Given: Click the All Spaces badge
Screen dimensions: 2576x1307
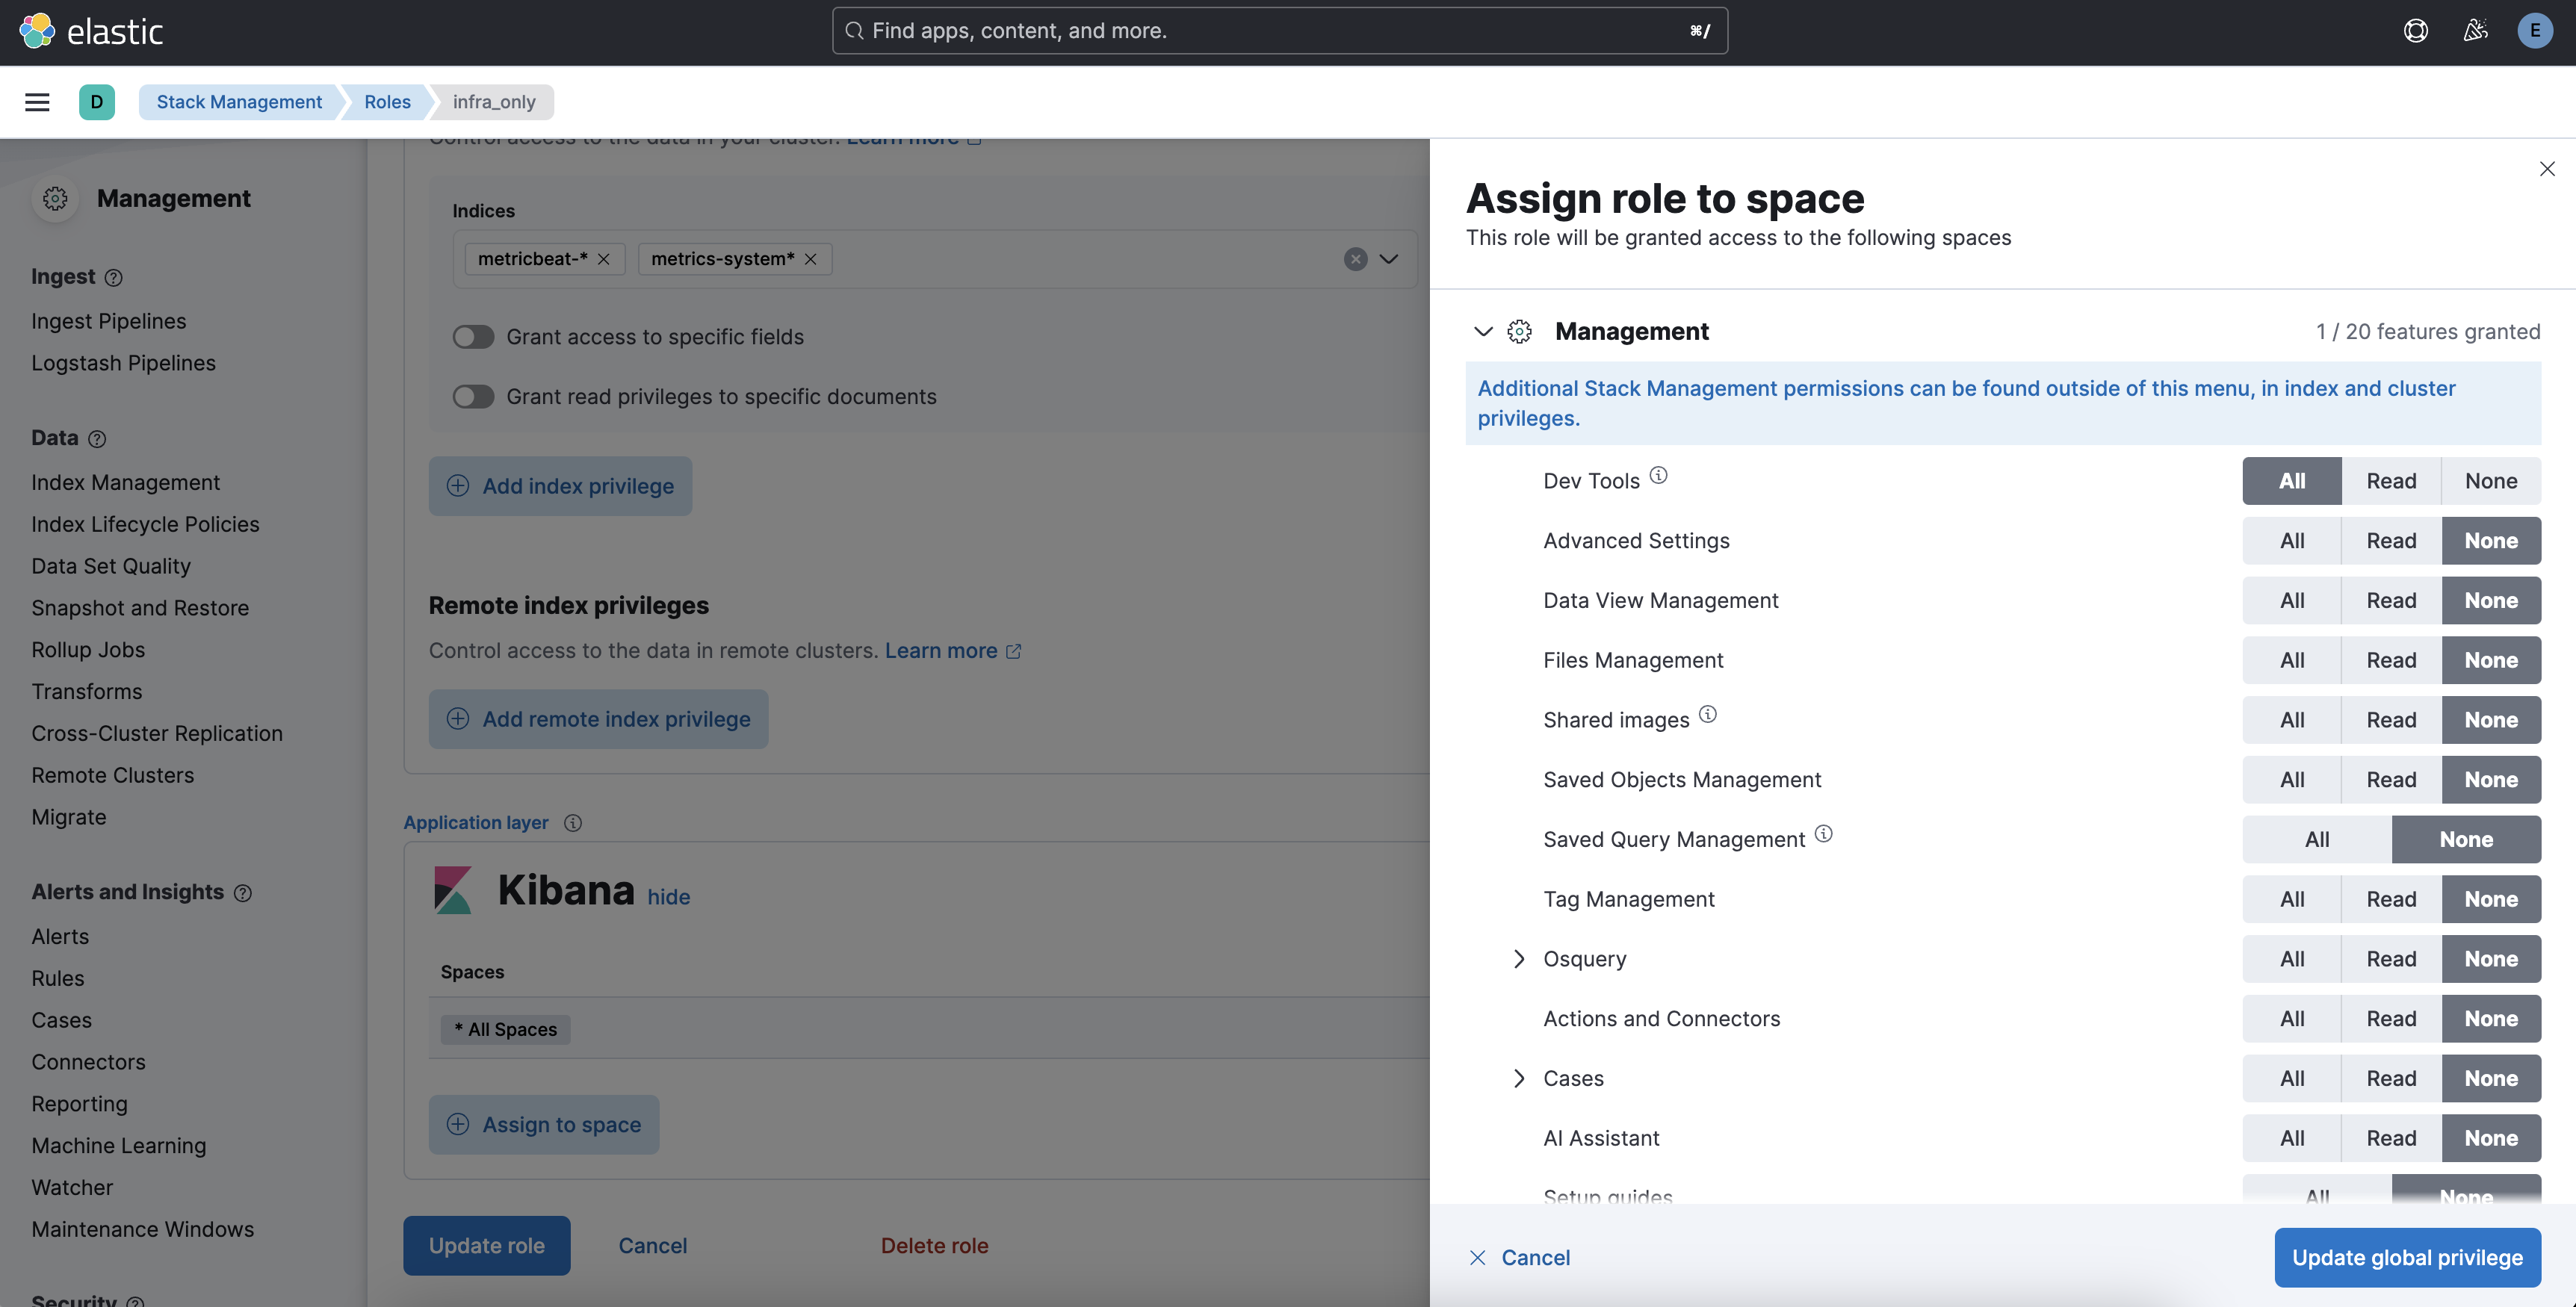Looking at the screenshot, I should click(x=505, y=1030).
